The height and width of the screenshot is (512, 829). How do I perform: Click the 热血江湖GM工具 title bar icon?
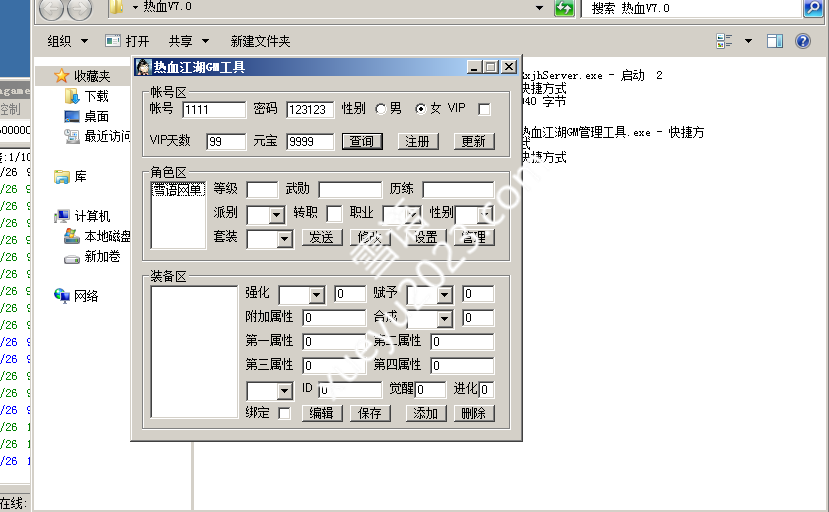(143, 67)
